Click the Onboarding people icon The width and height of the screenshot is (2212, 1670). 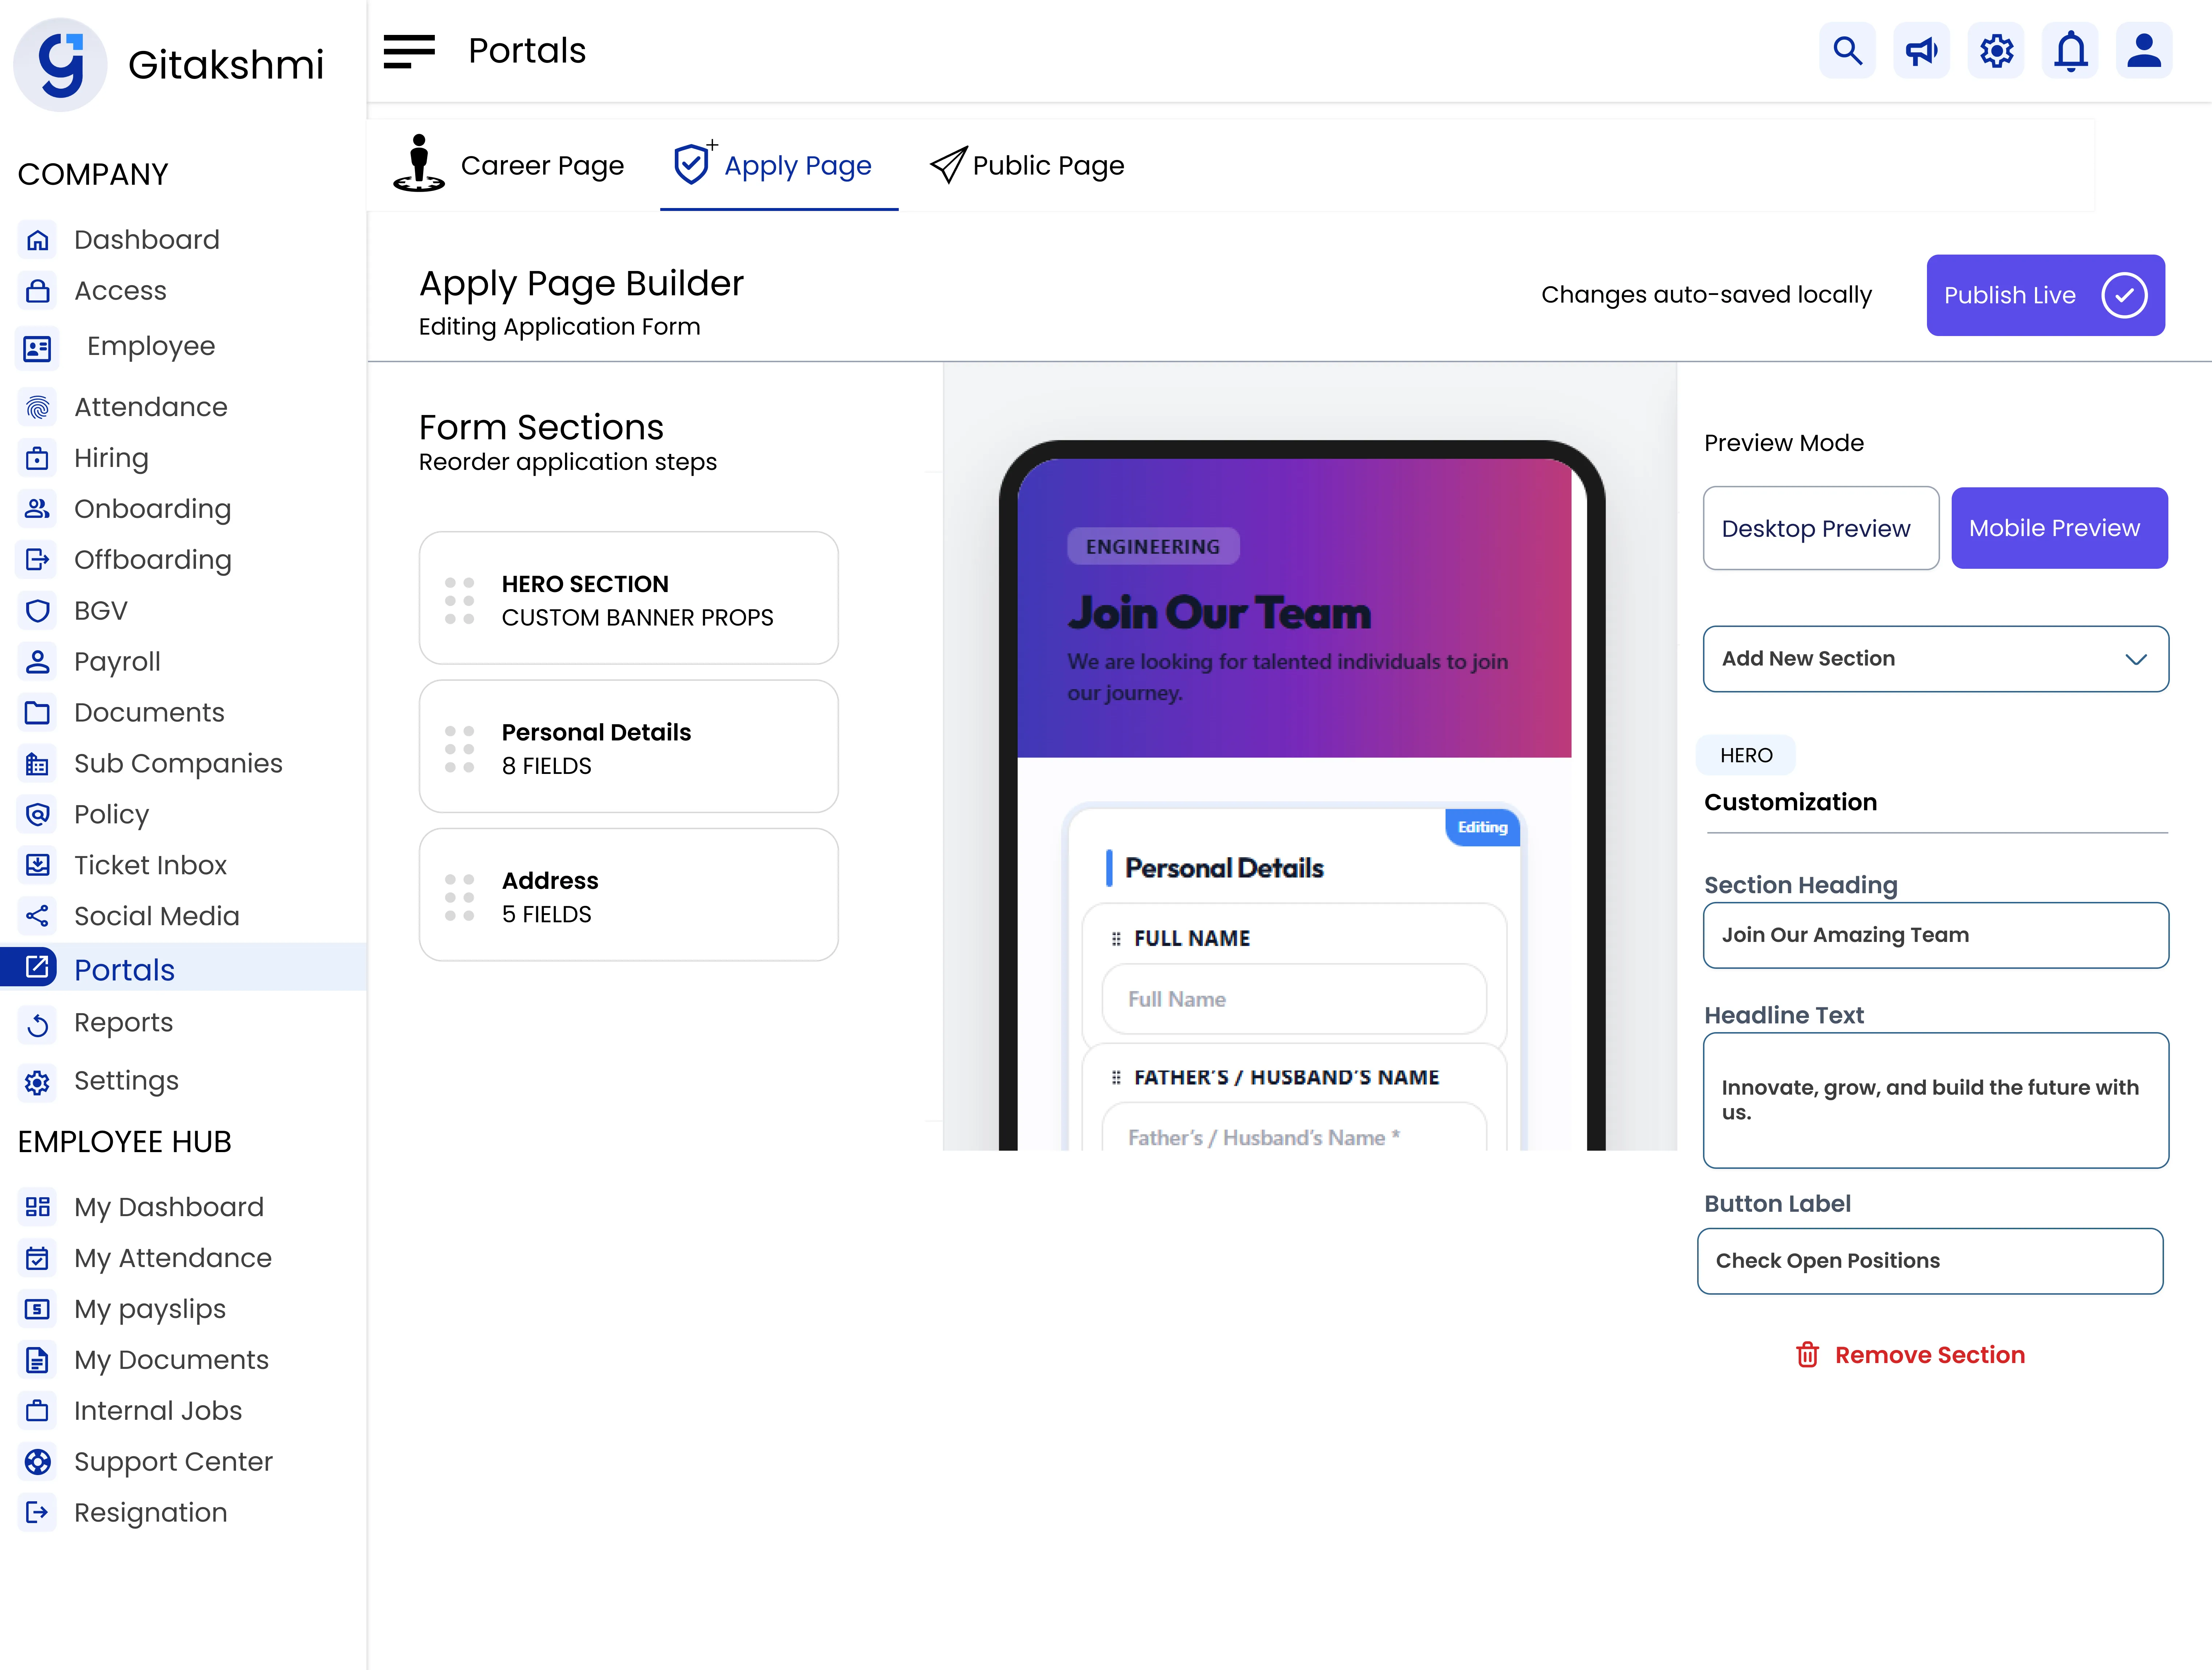[37, 509]
